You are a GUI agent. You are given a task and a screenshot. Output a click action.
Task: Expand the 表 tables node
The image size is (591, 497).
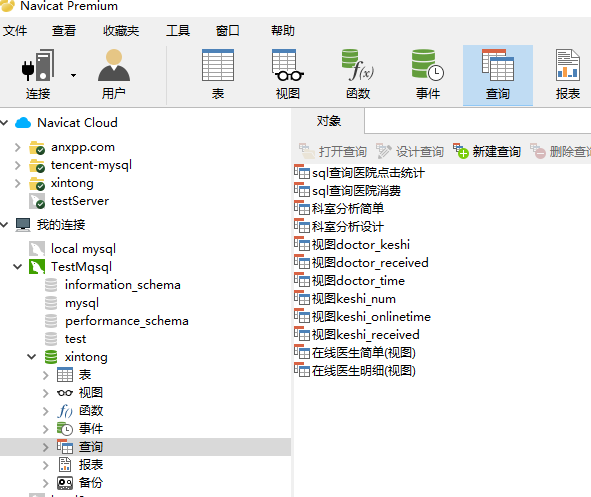tap(46, 375)
